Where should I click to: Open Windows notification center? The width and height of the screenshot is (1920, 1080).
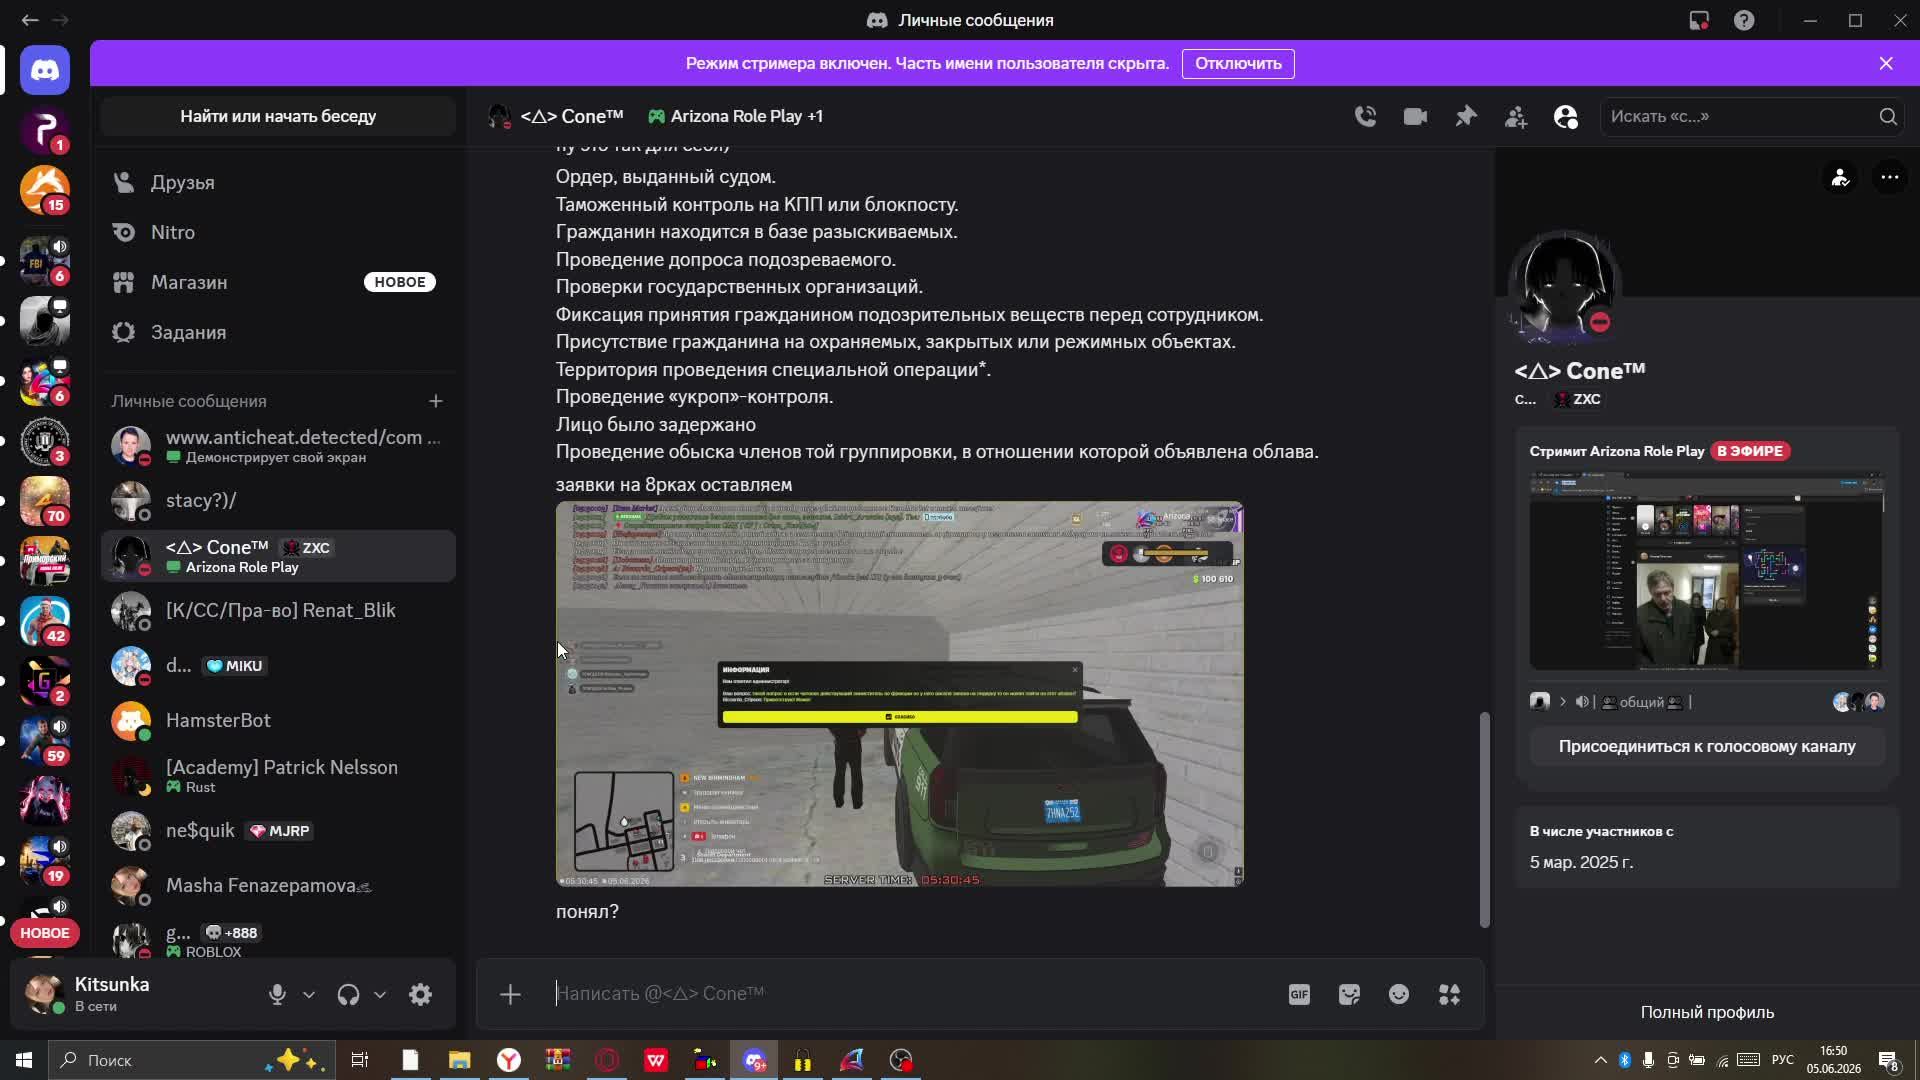1888,1060
